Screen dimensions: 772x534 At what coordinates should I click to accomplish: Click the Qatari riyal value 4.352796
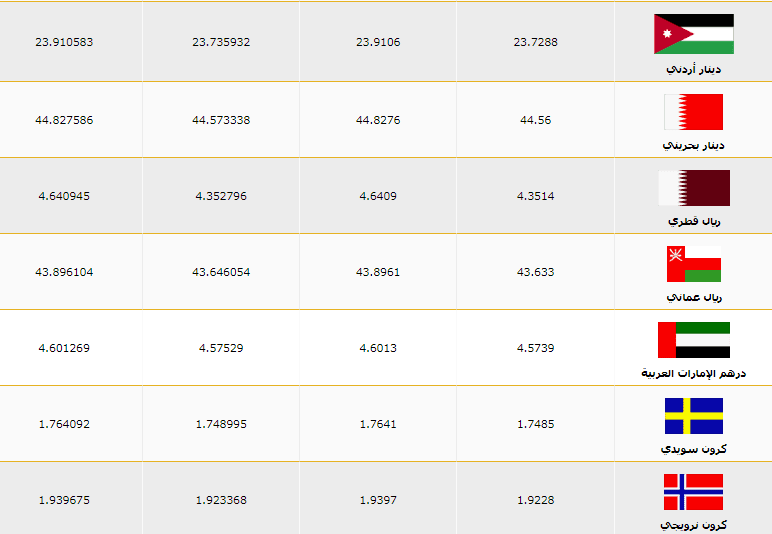[221, 196]
